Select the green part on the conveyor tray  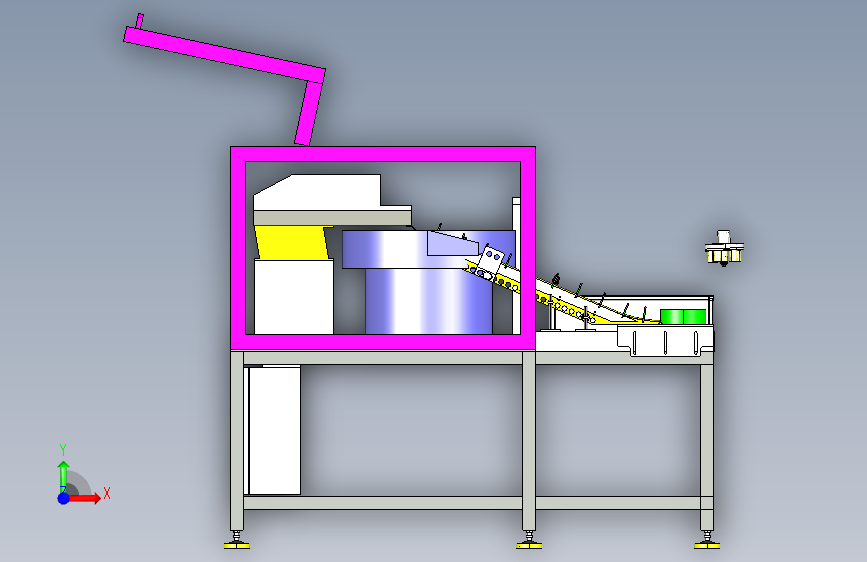683,317
